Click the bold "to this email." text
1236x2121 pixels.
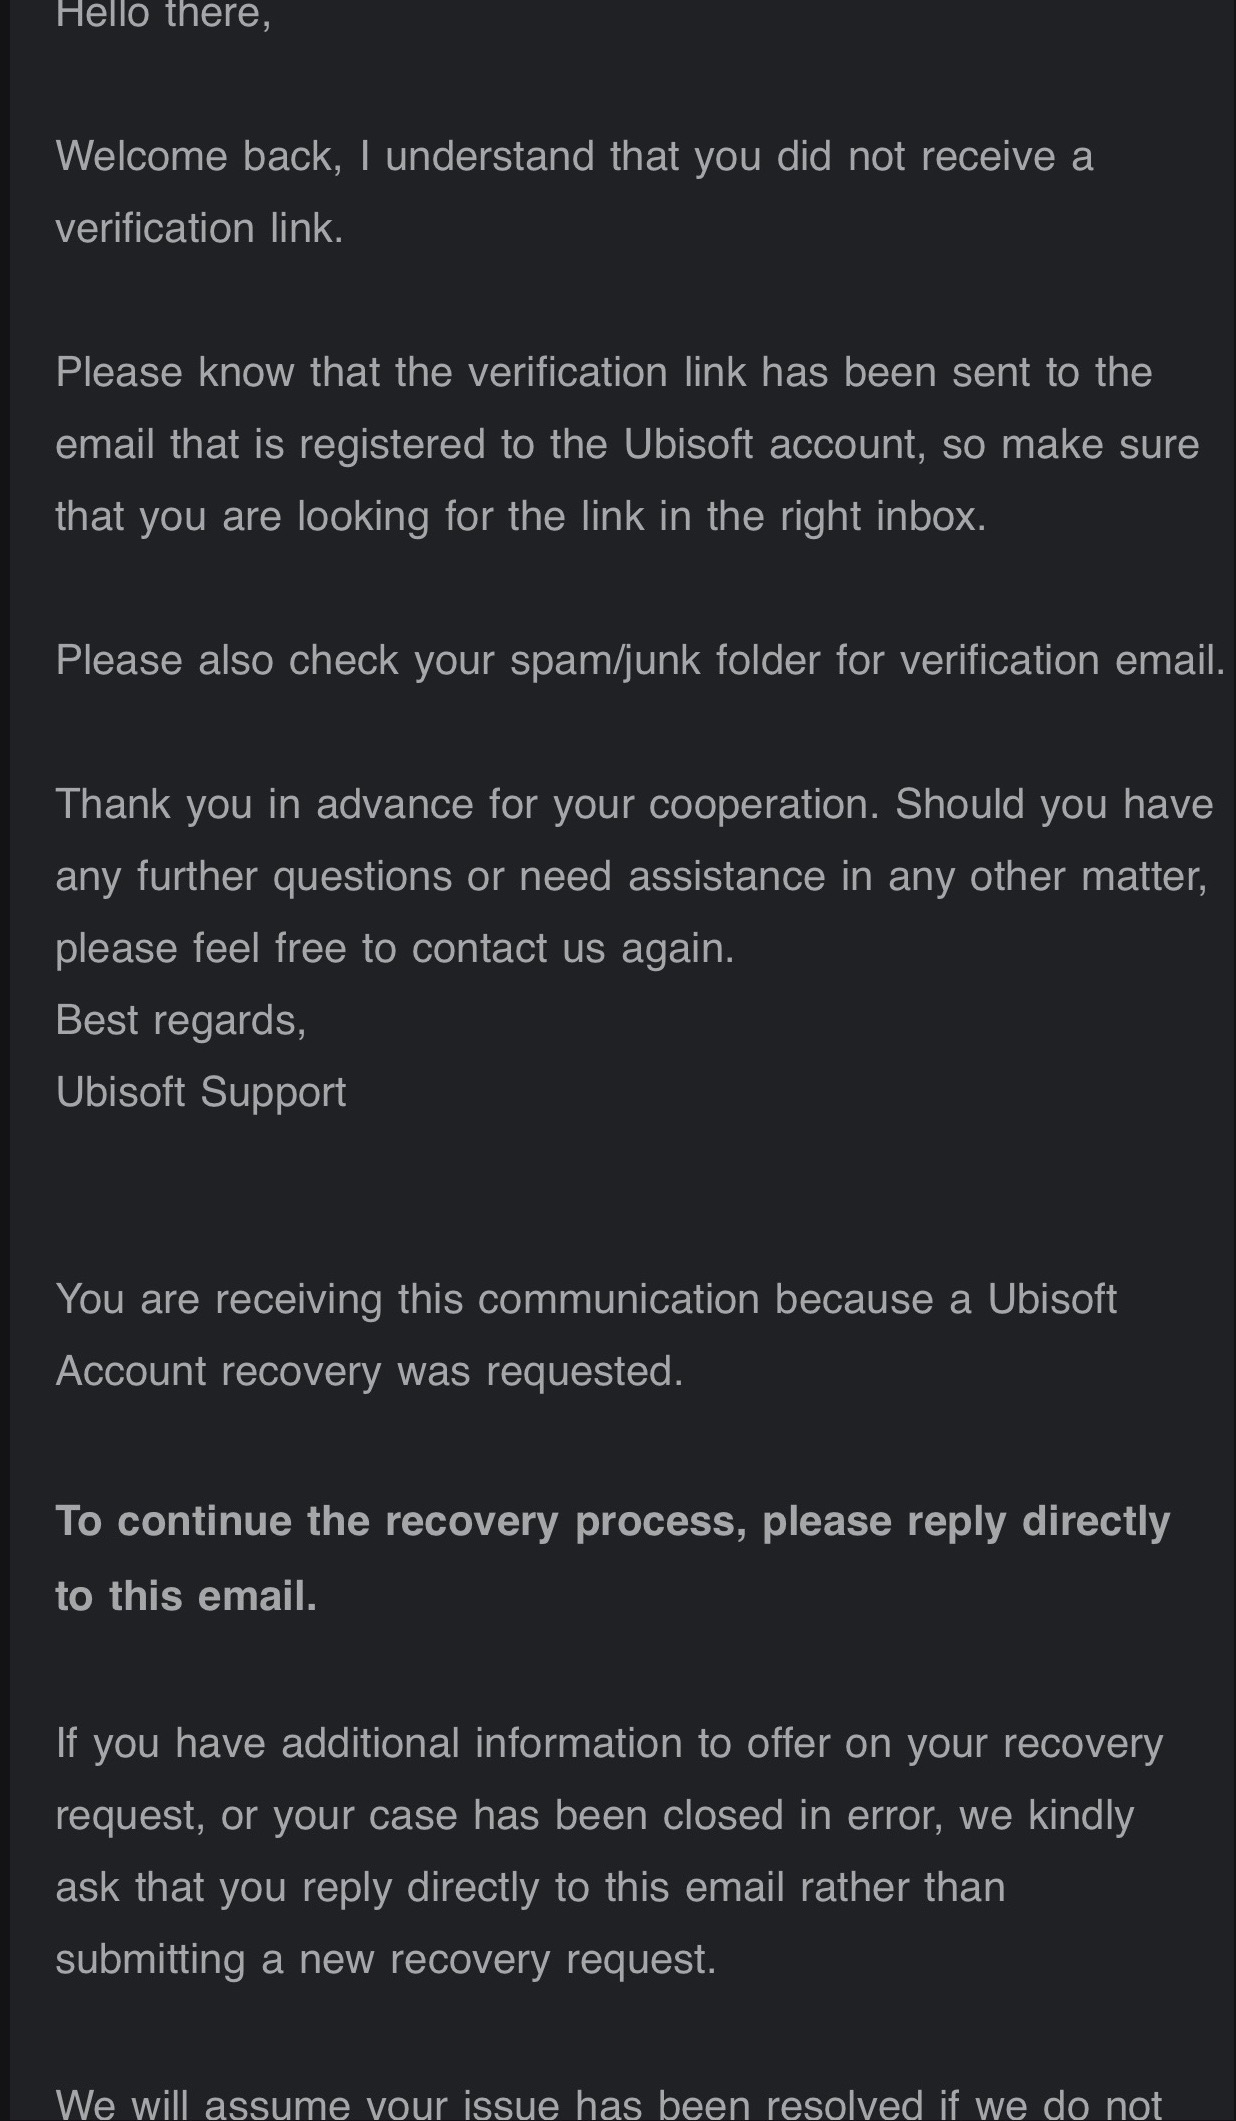coord(186,1595)
